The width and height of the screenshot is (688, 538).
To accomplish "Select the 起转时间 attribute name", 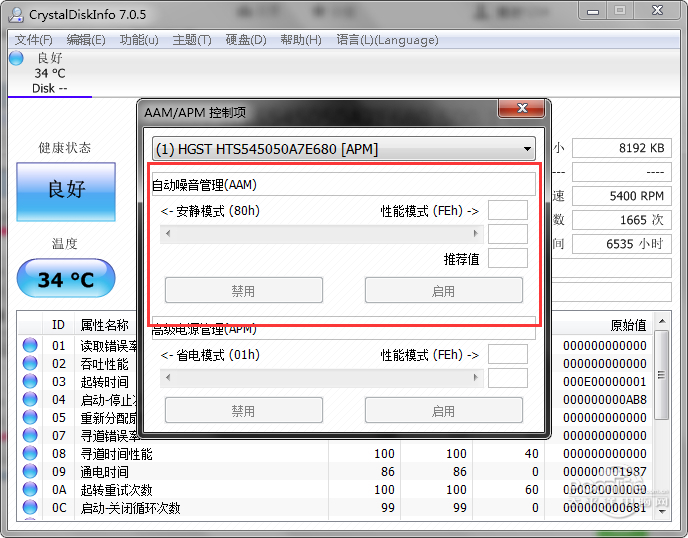I will coord(104,381).
